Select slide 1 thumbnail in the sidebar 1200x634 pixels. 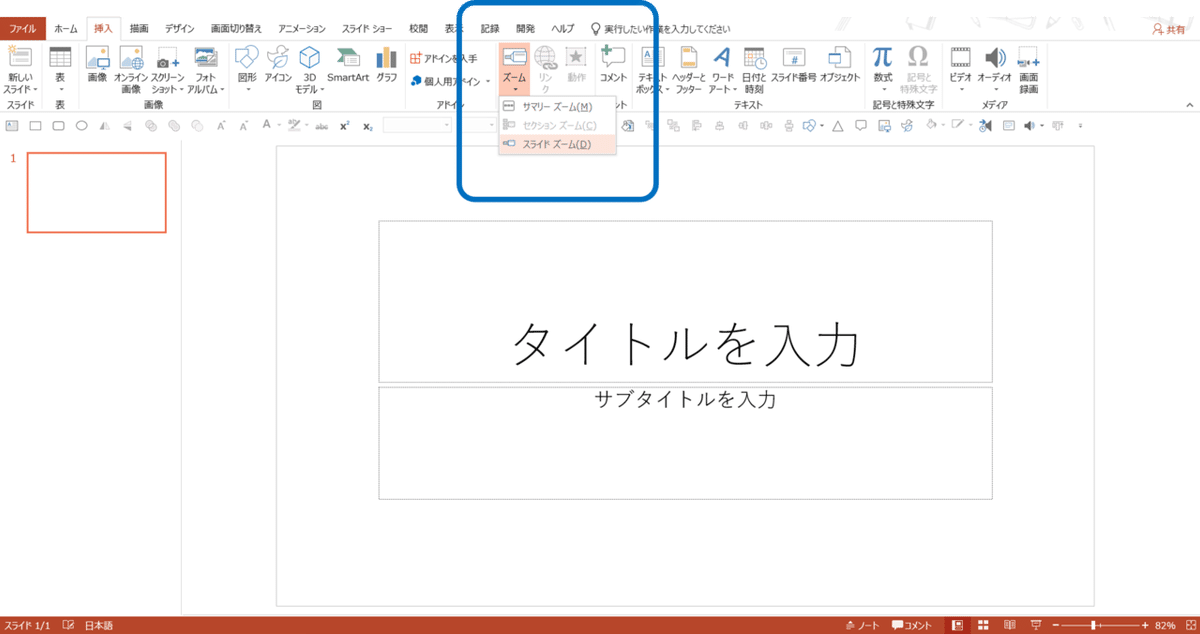point(96,192)
